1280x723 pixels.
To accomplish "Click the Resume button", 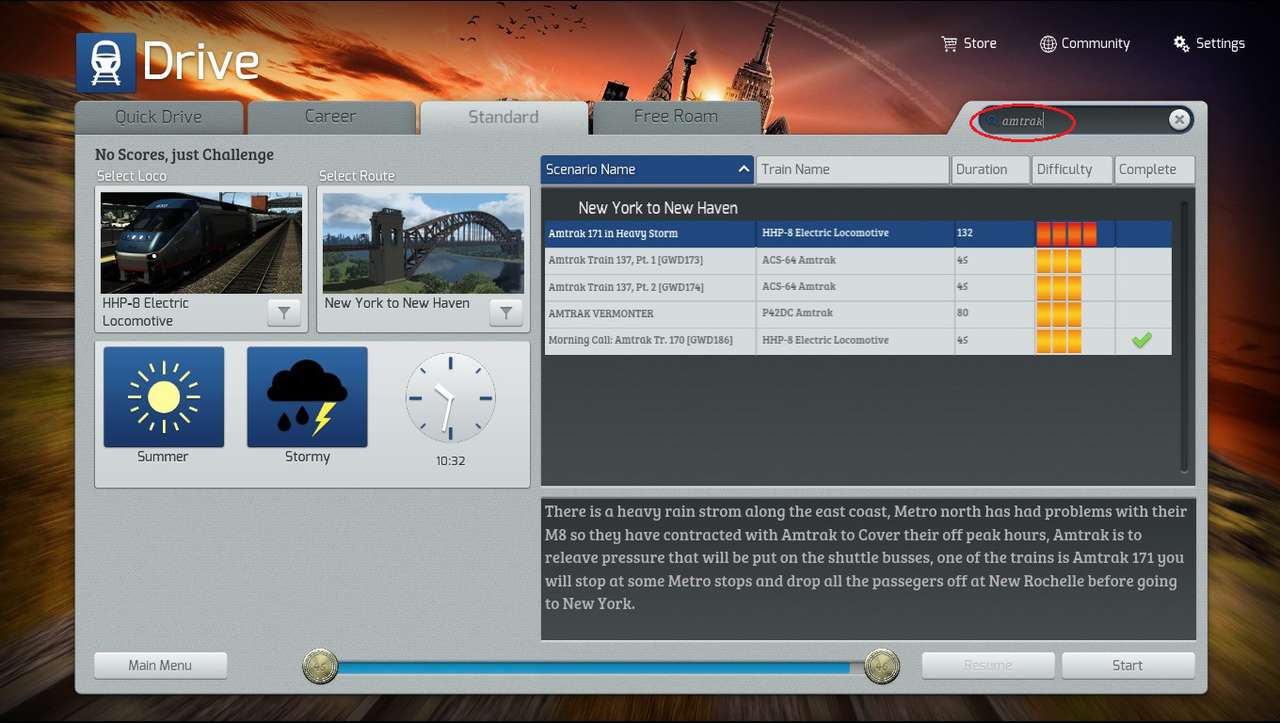I will point(988,665).
